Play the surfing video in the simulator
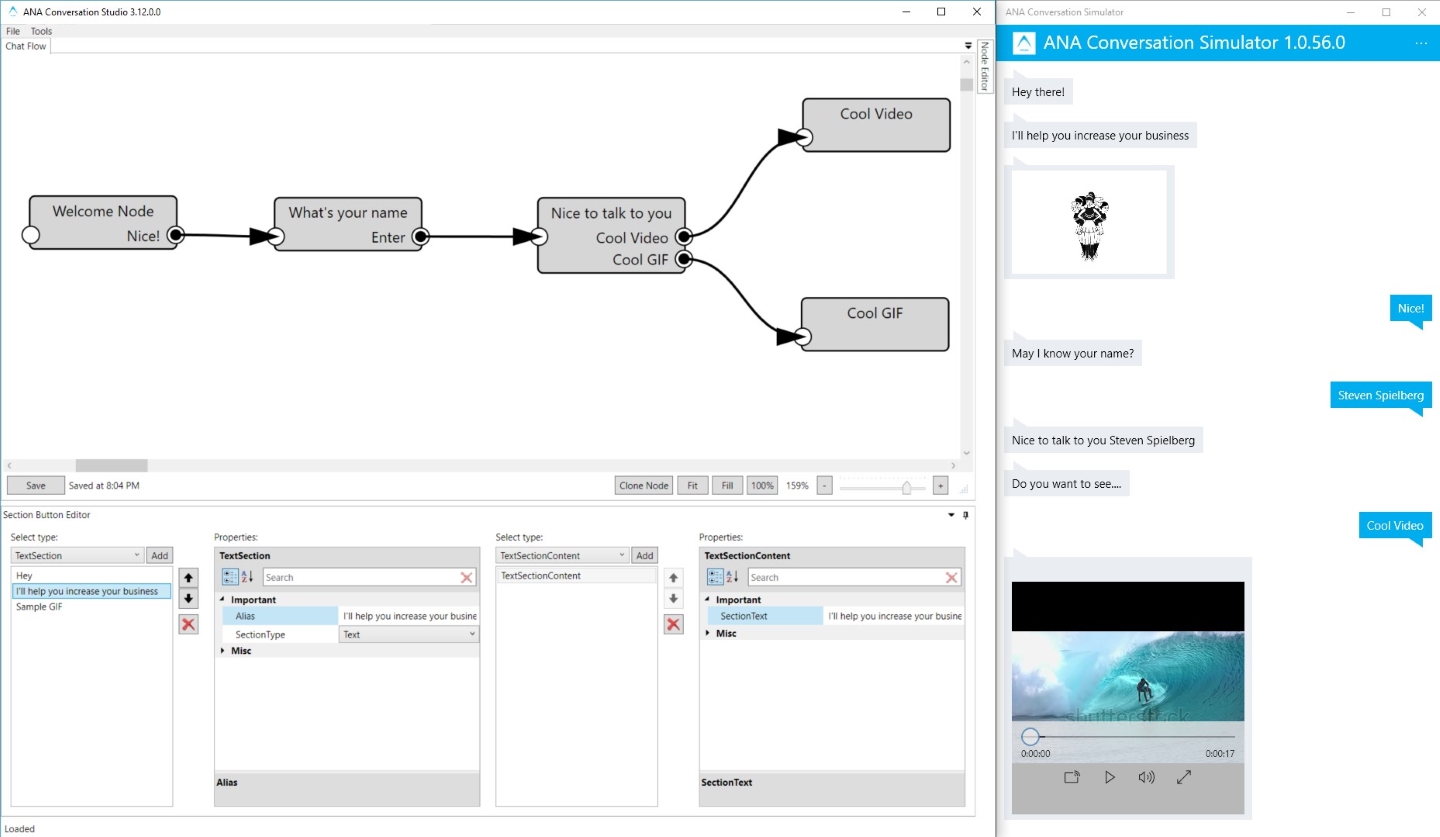The image size is (1440, 837). pyautogui.click(x=1109, y=777)
